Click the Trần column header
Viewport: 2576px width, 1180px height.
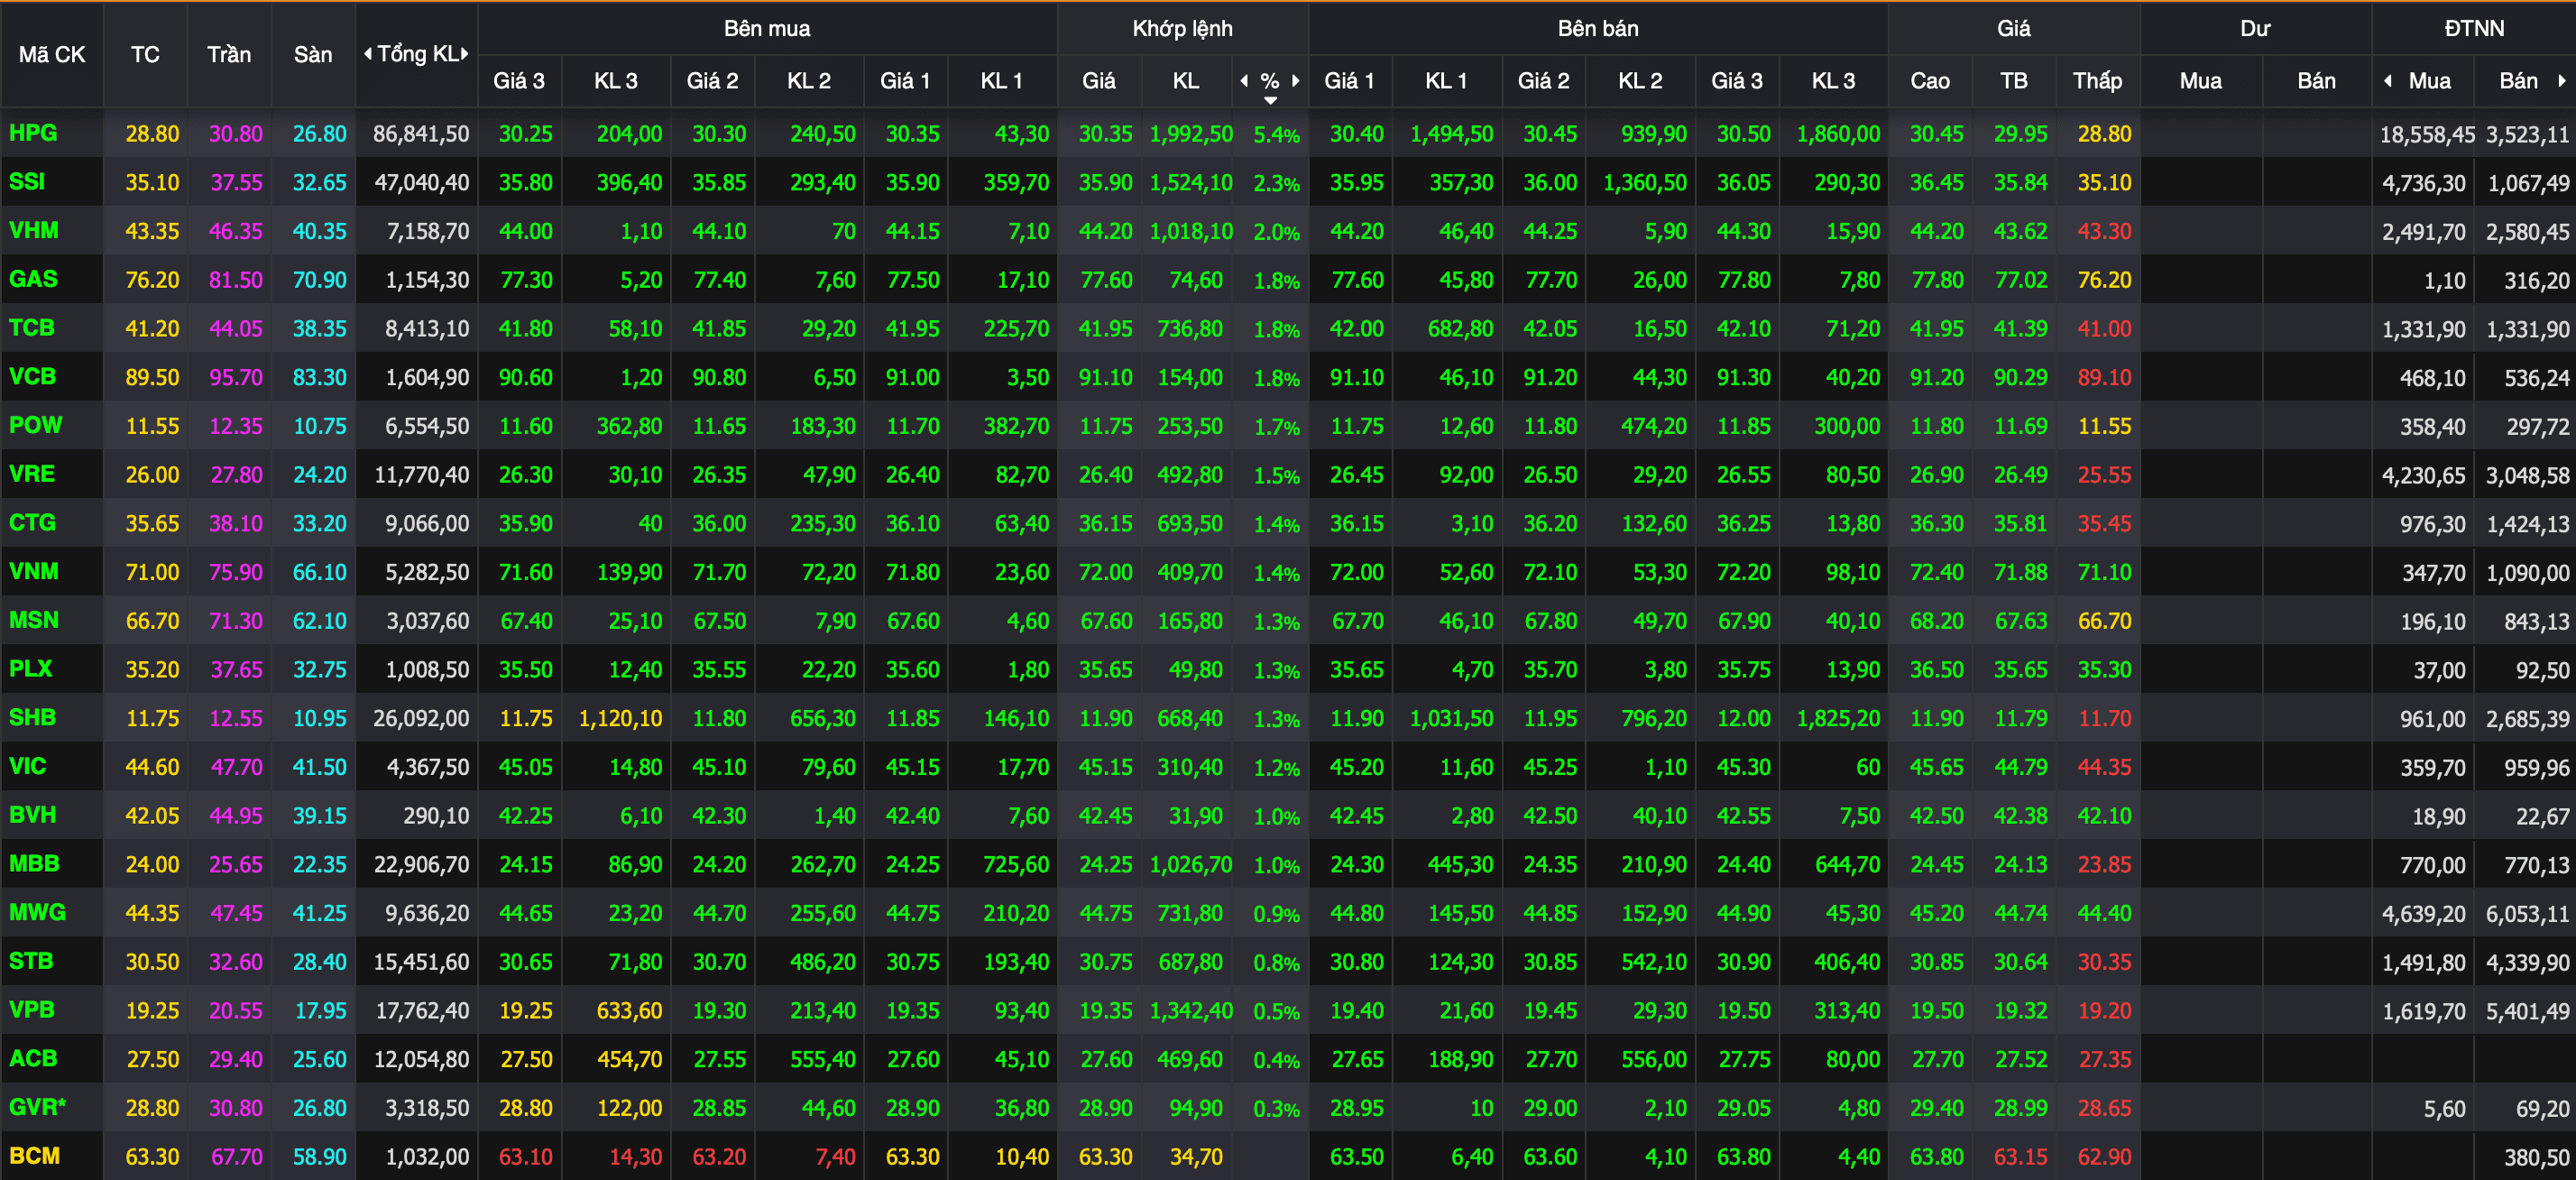229,54
